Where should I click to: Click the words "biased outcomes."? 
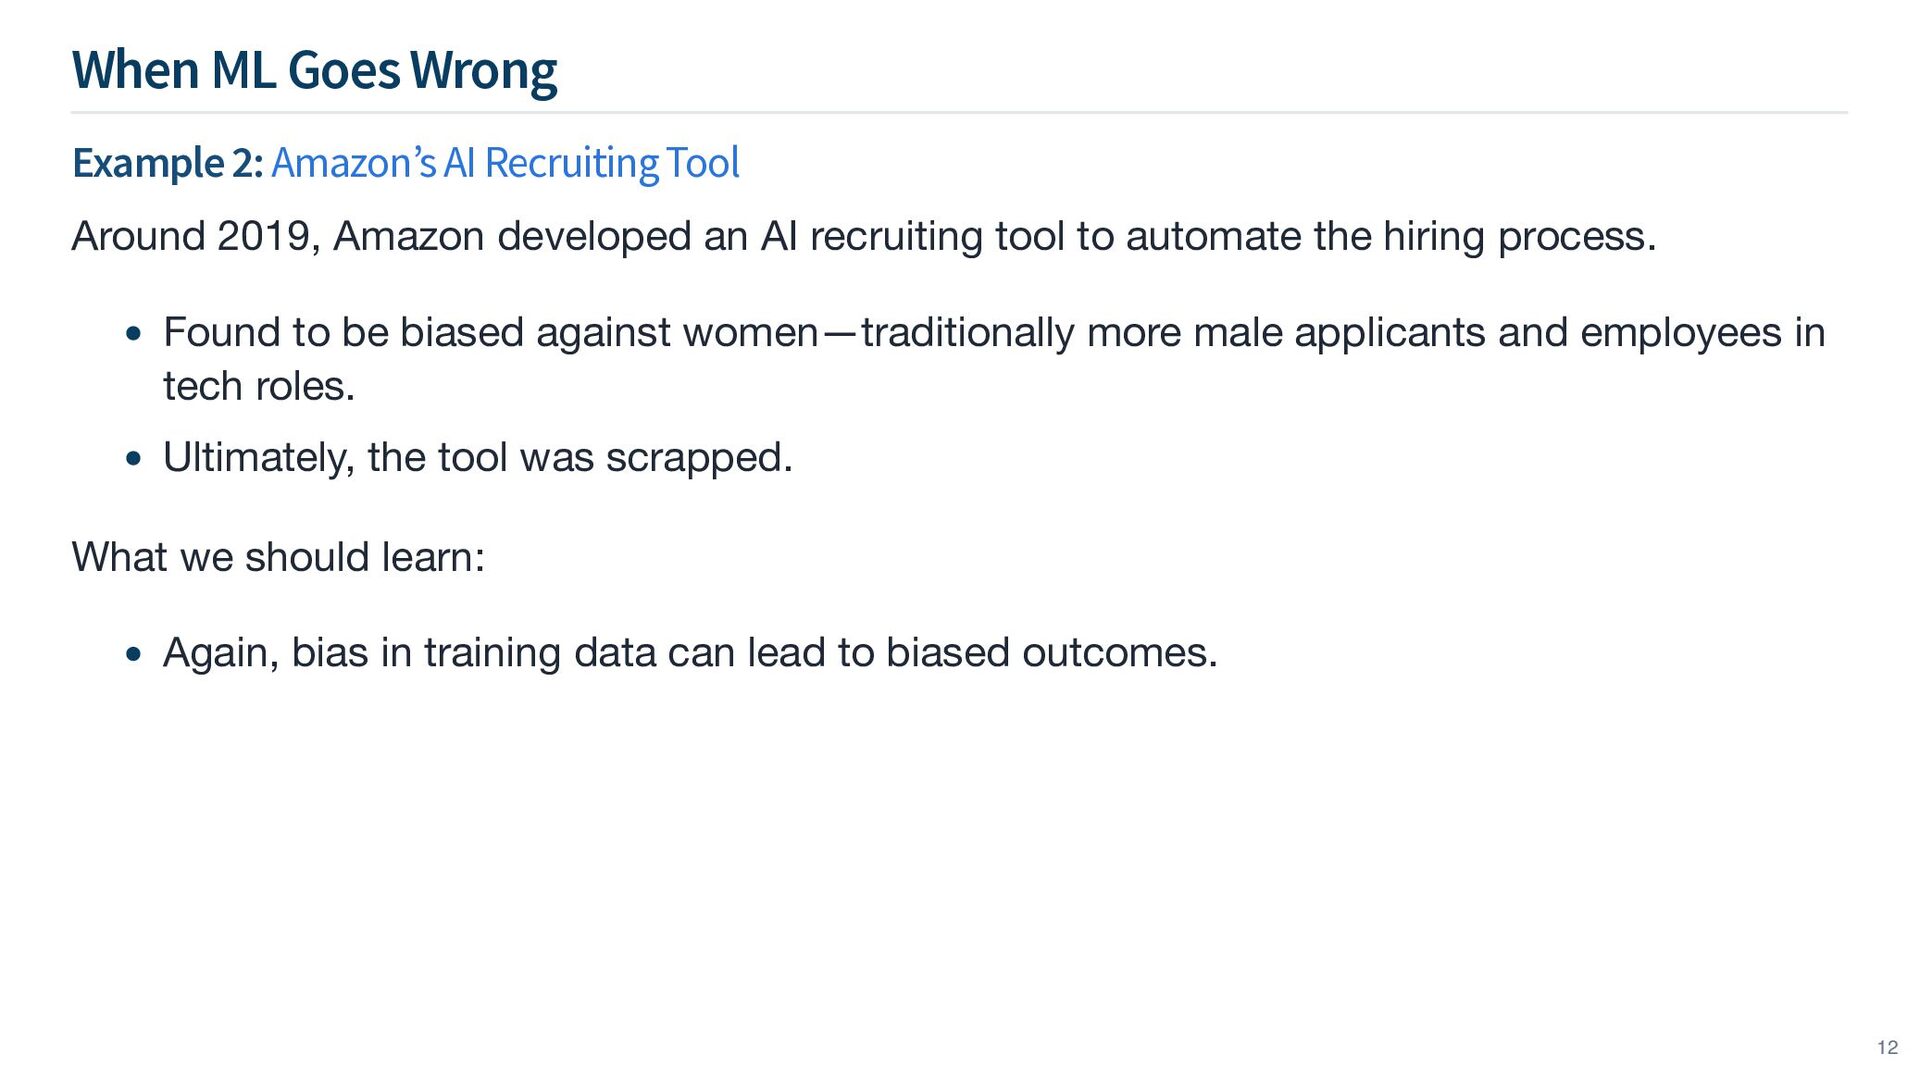pos(1052,653)
